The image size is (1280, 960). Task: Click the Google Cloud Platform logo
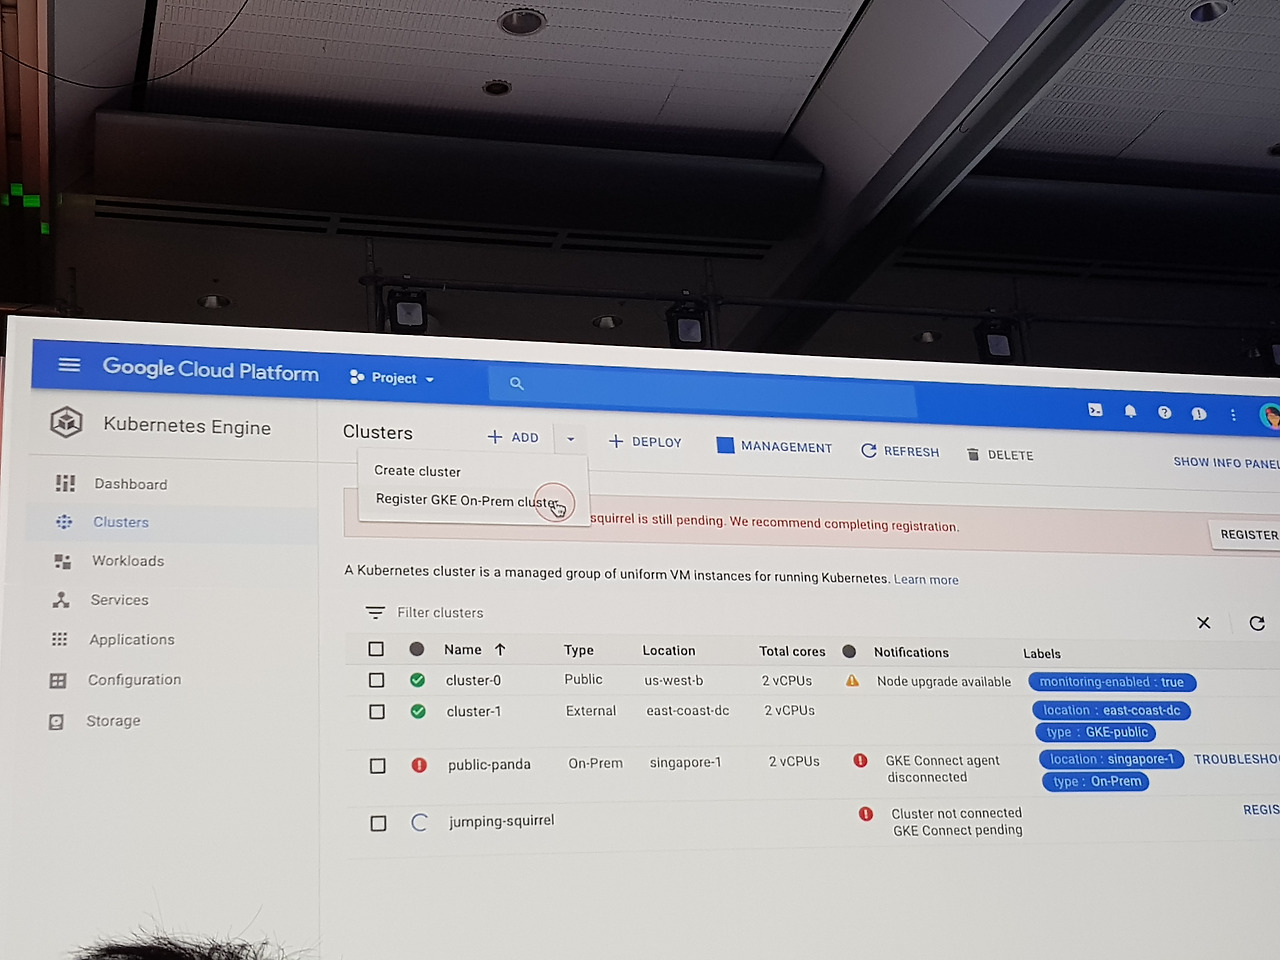[x=210, y=370]
